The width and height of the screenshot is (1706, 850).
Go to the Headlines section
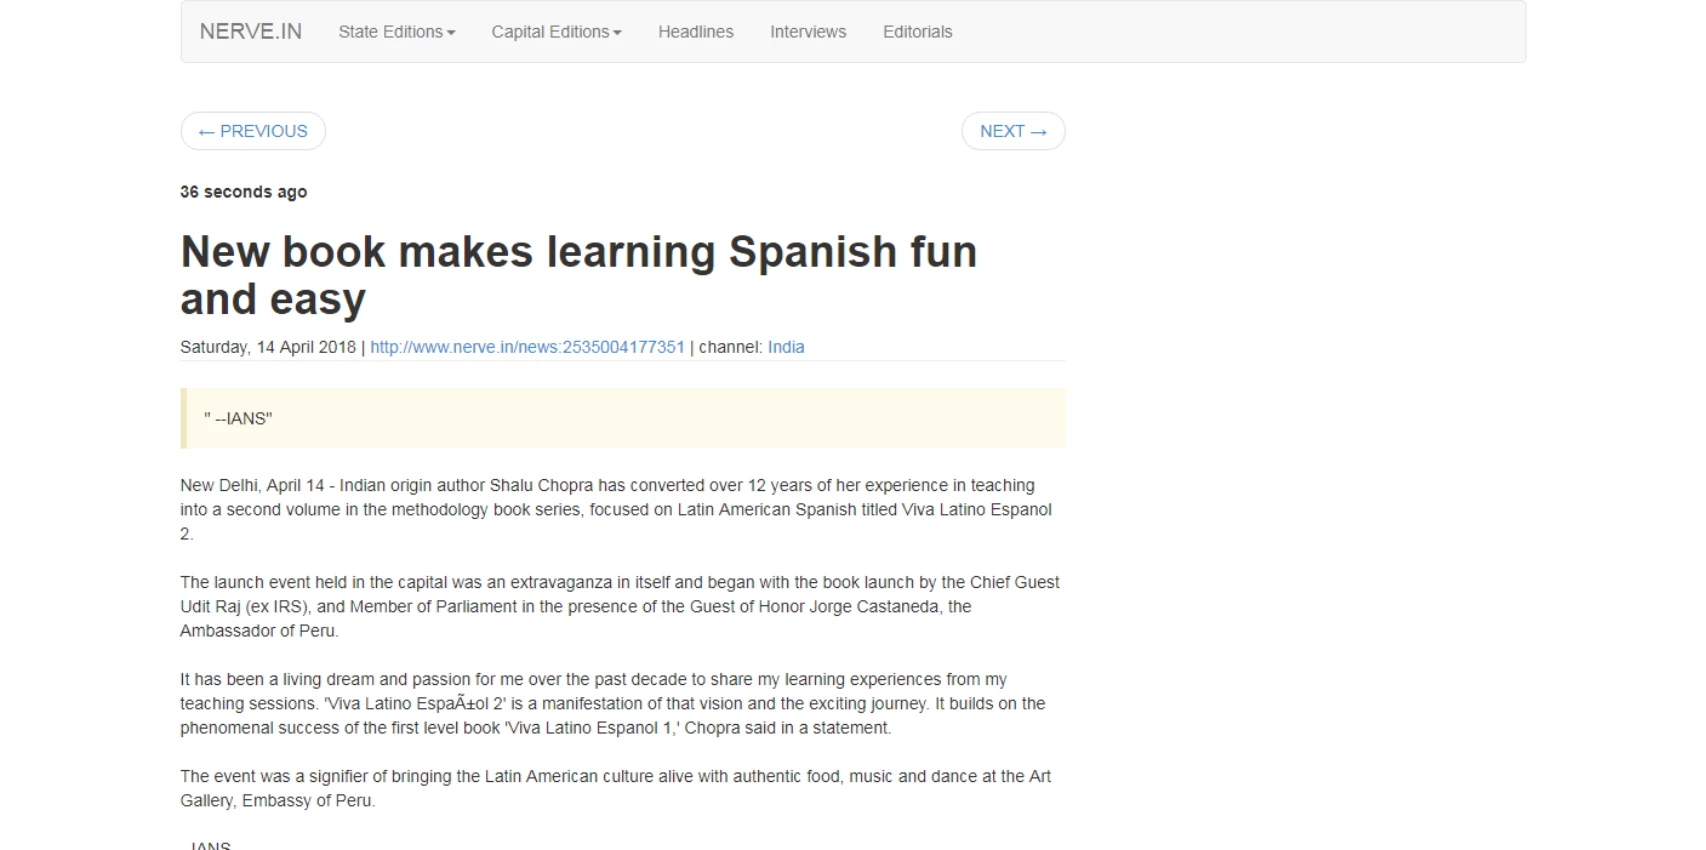pos(695,32)
